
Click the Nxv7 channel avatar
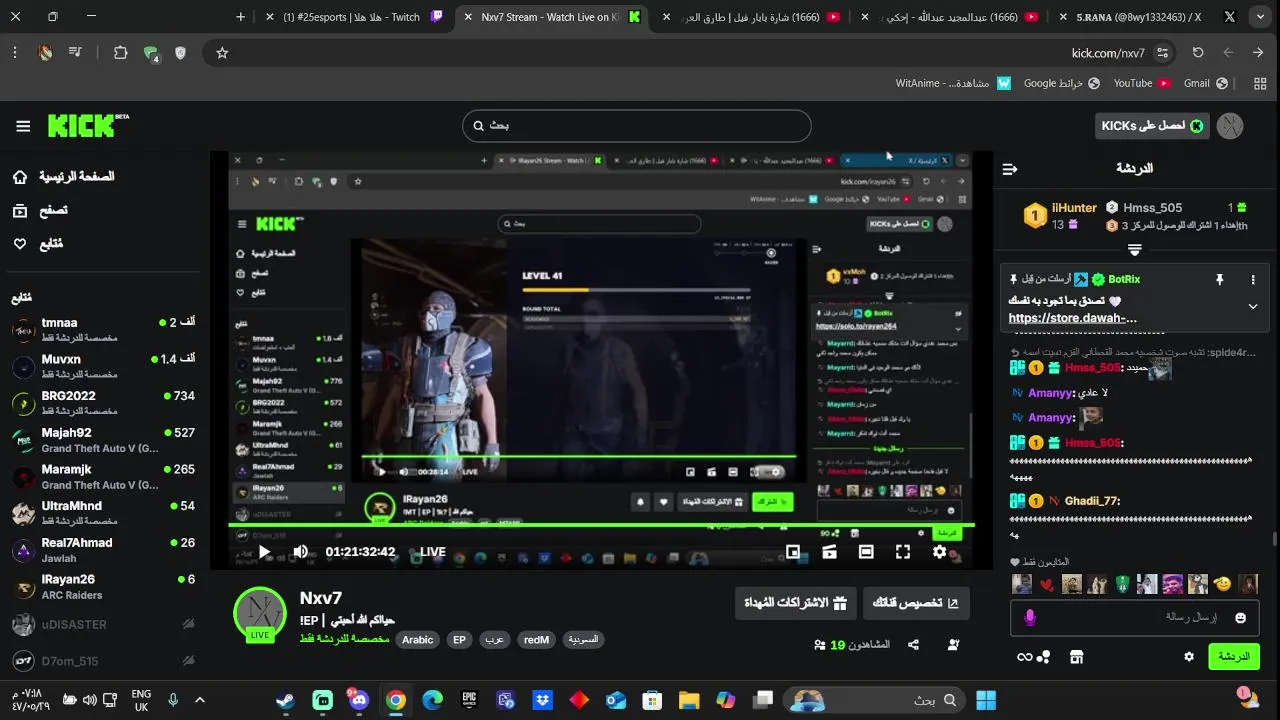pos(260,614)
